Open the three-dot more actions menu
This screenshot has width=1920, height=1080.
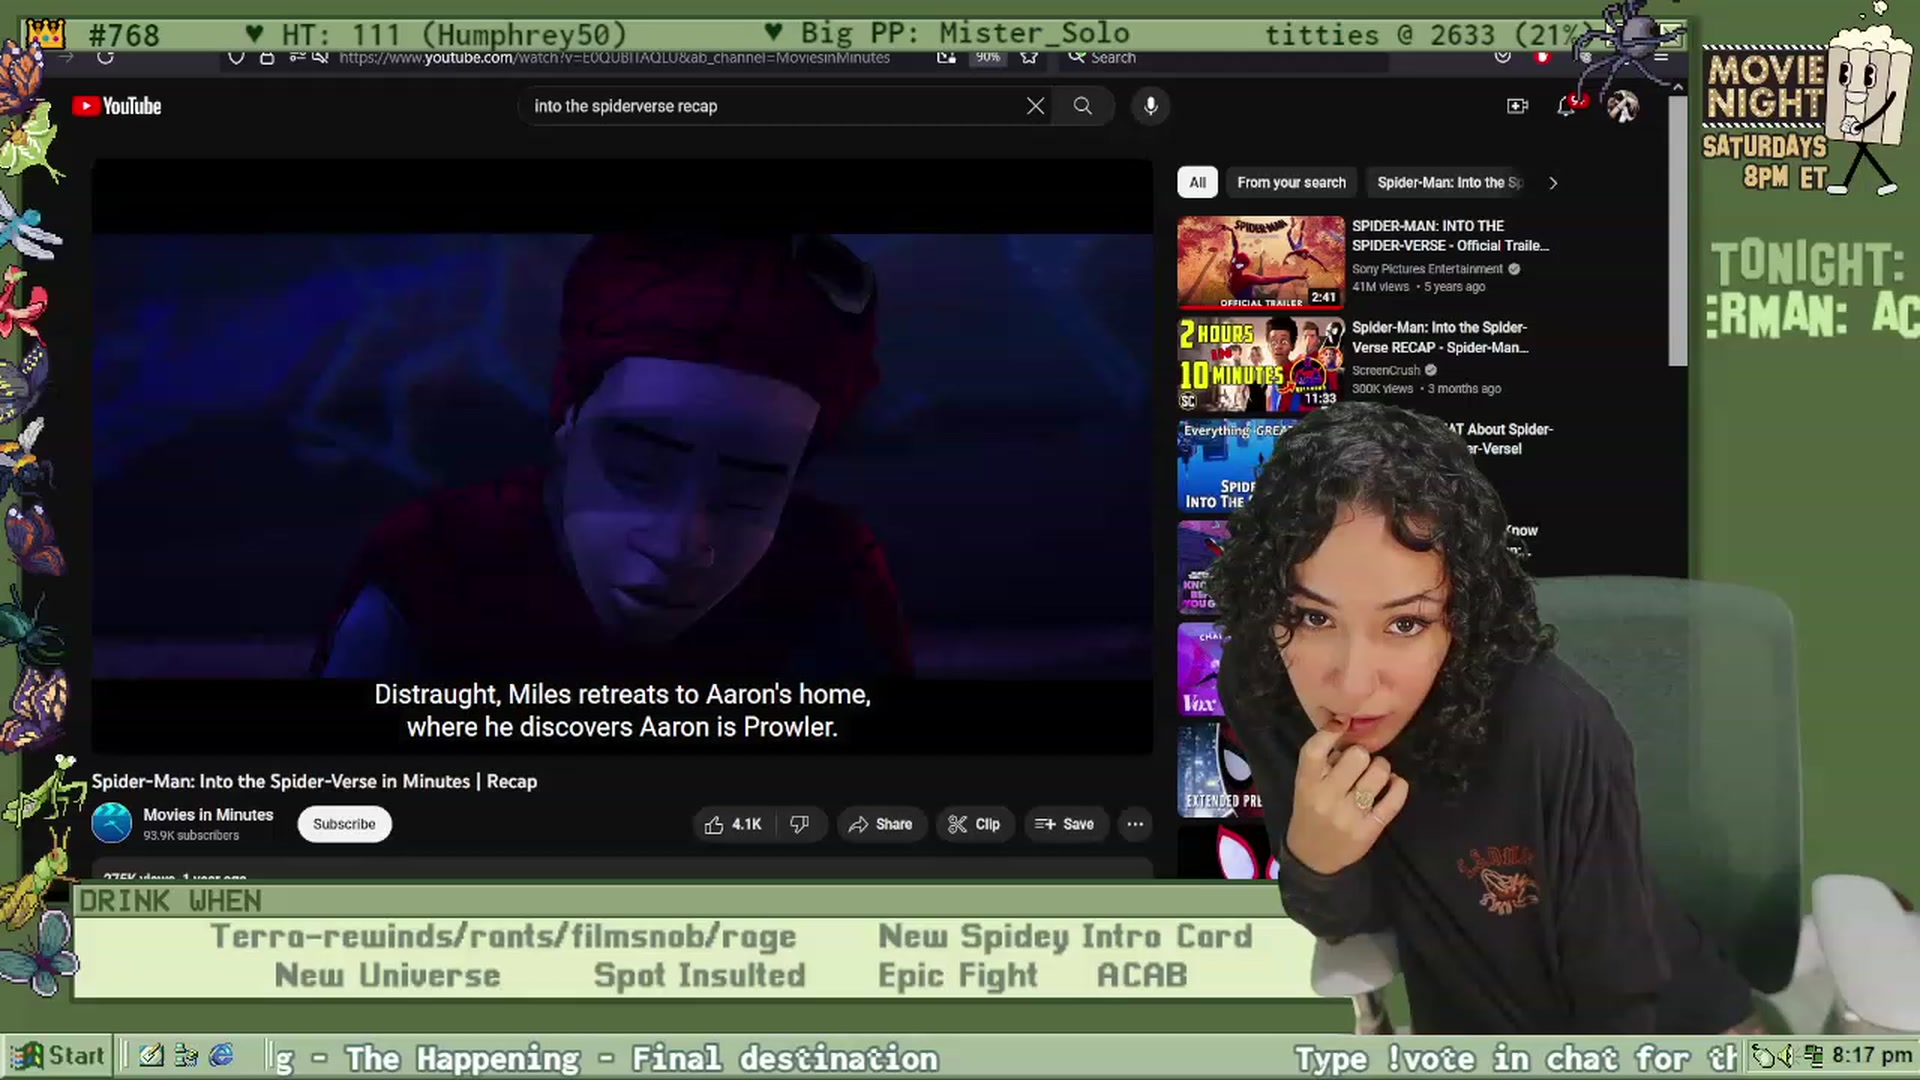[x=1135, y=824]
